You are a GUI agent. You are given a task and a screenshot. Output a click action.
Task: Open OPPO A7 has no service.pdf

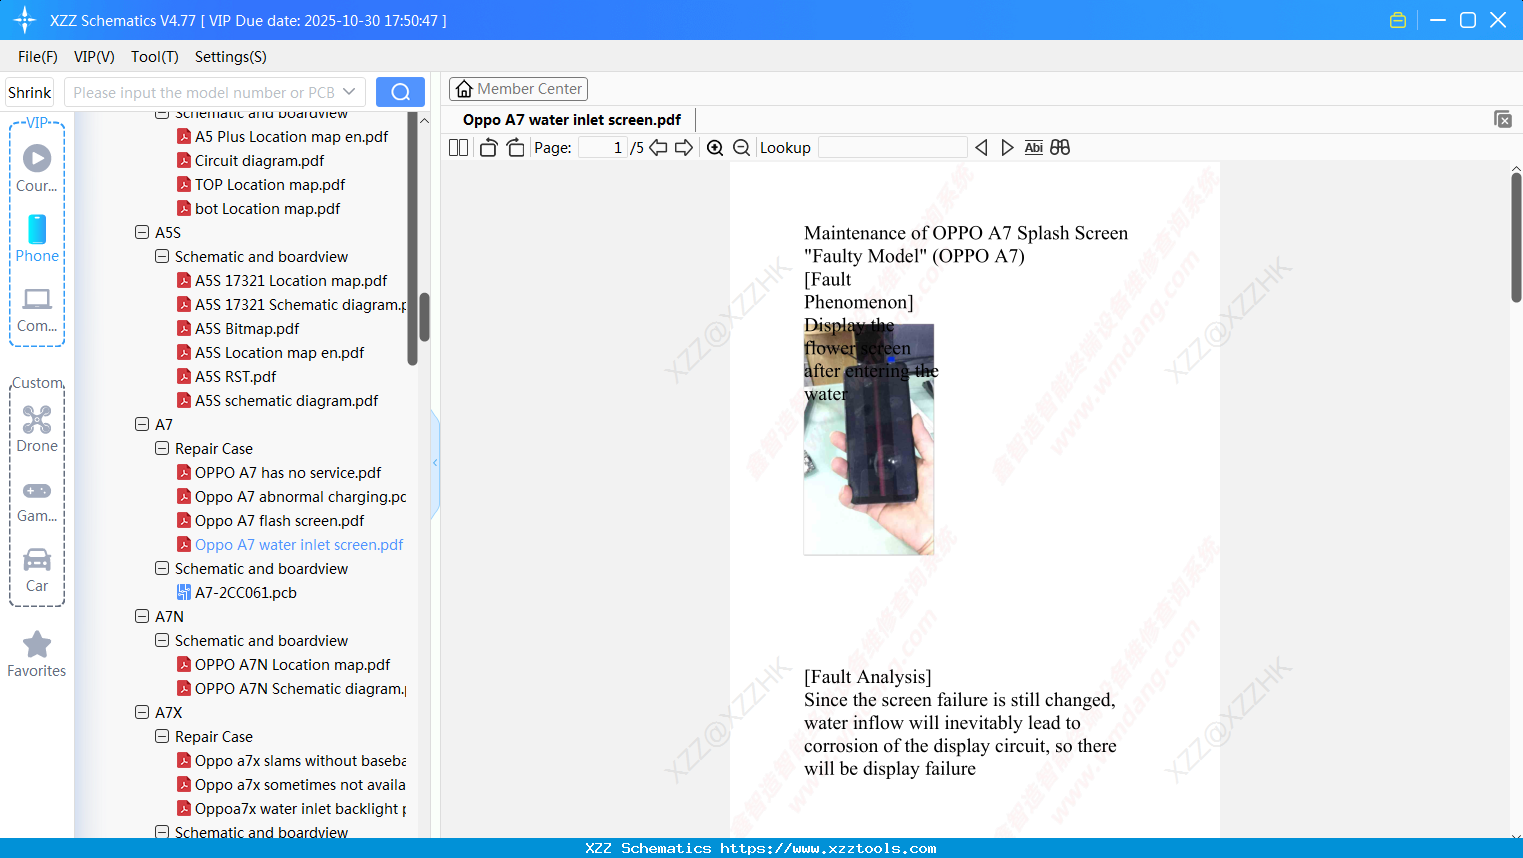pyautogui.click(x=279, y=473)
